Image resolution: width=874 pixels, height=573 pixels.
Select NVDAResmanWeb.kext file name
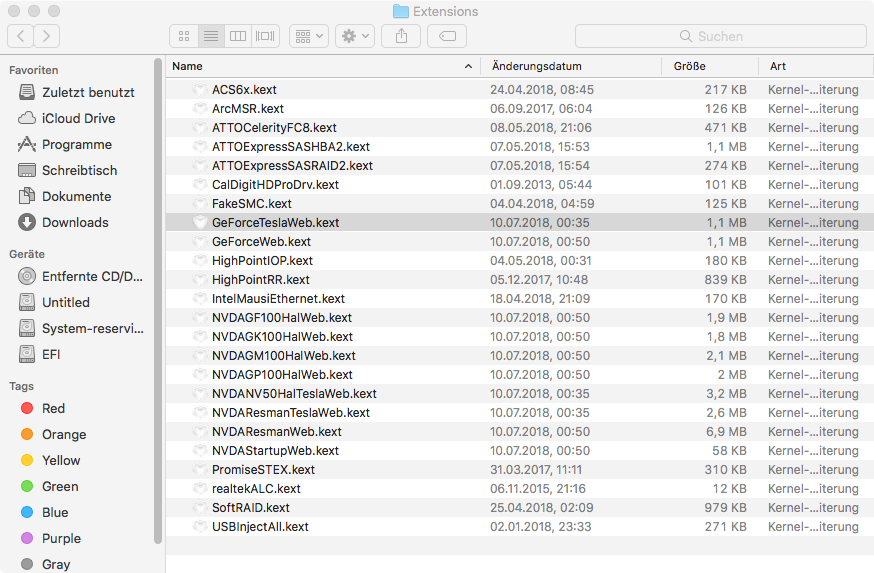tap(277, 431)
